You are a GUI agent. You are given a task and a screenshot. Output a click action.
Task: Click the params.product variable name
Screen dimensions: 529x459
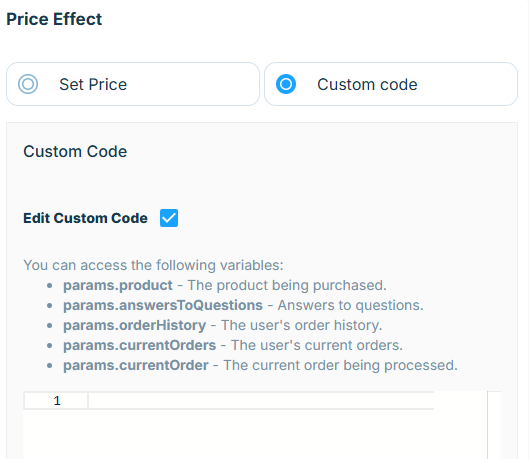click(118, 285)
